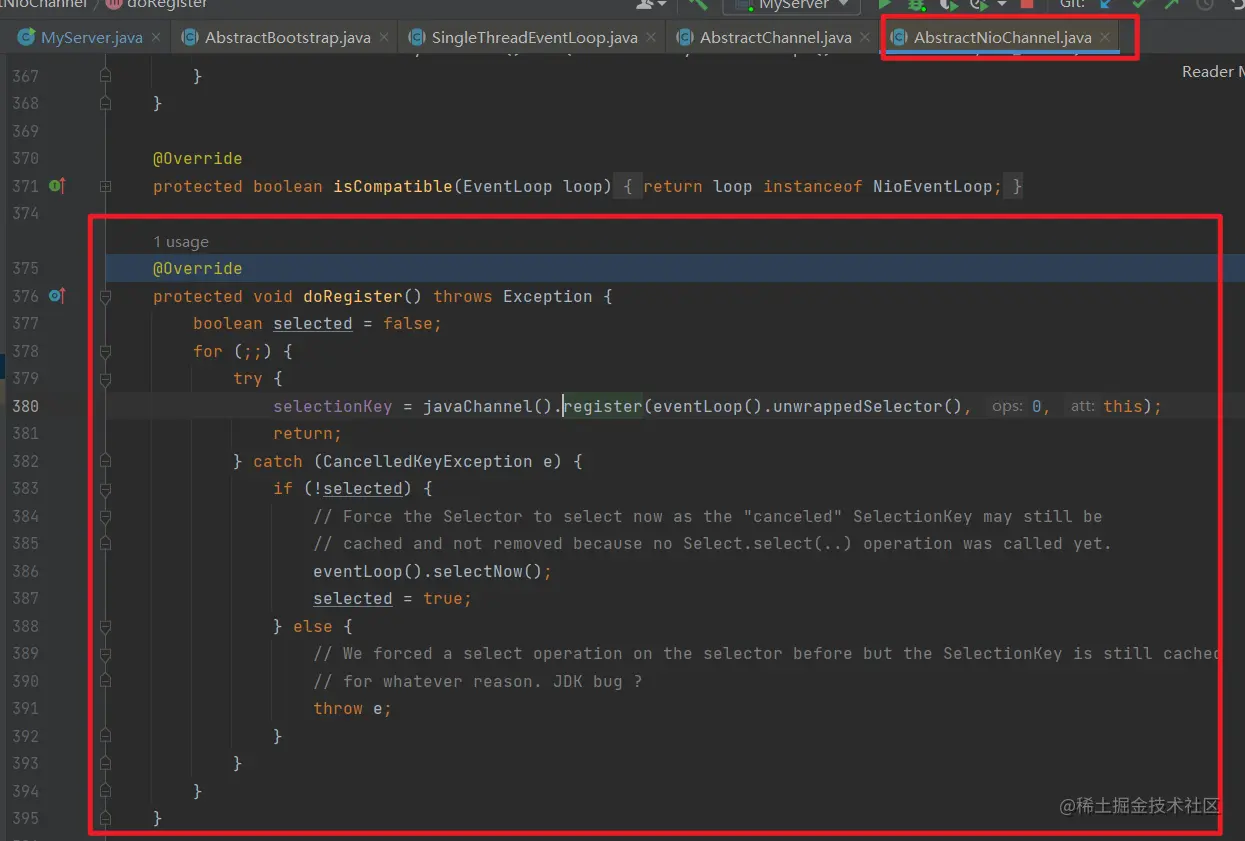Click the doRegister method icon in breadcrumb
1245x841 pixels.
pos(114,4)
